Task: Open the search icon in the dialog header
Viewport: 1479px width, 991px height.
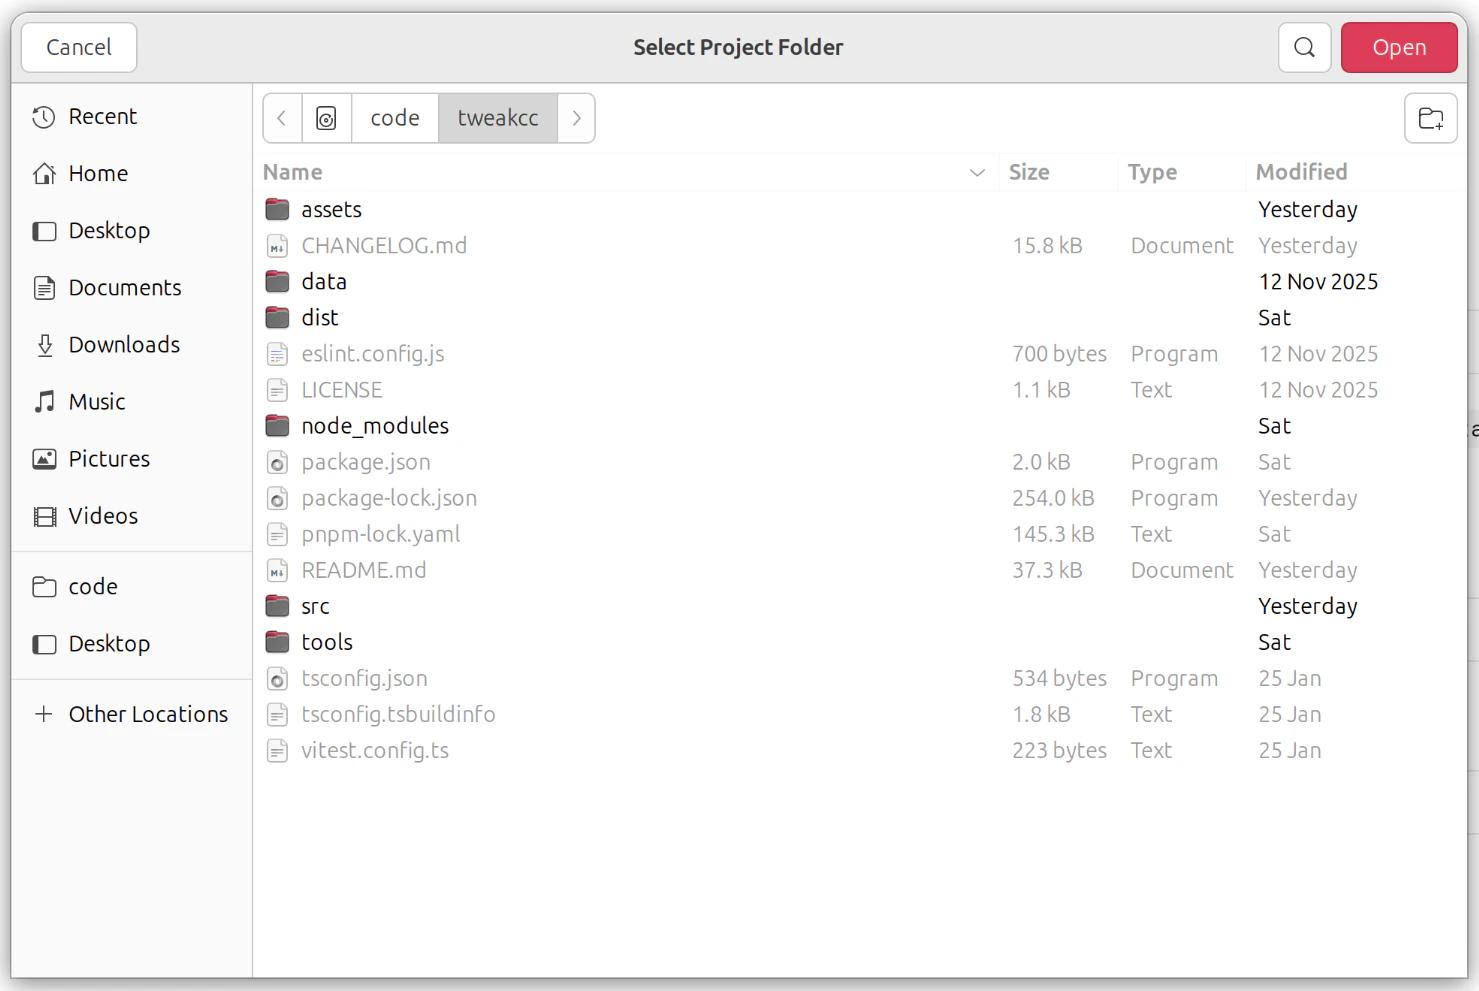Action: (1304, 47)
